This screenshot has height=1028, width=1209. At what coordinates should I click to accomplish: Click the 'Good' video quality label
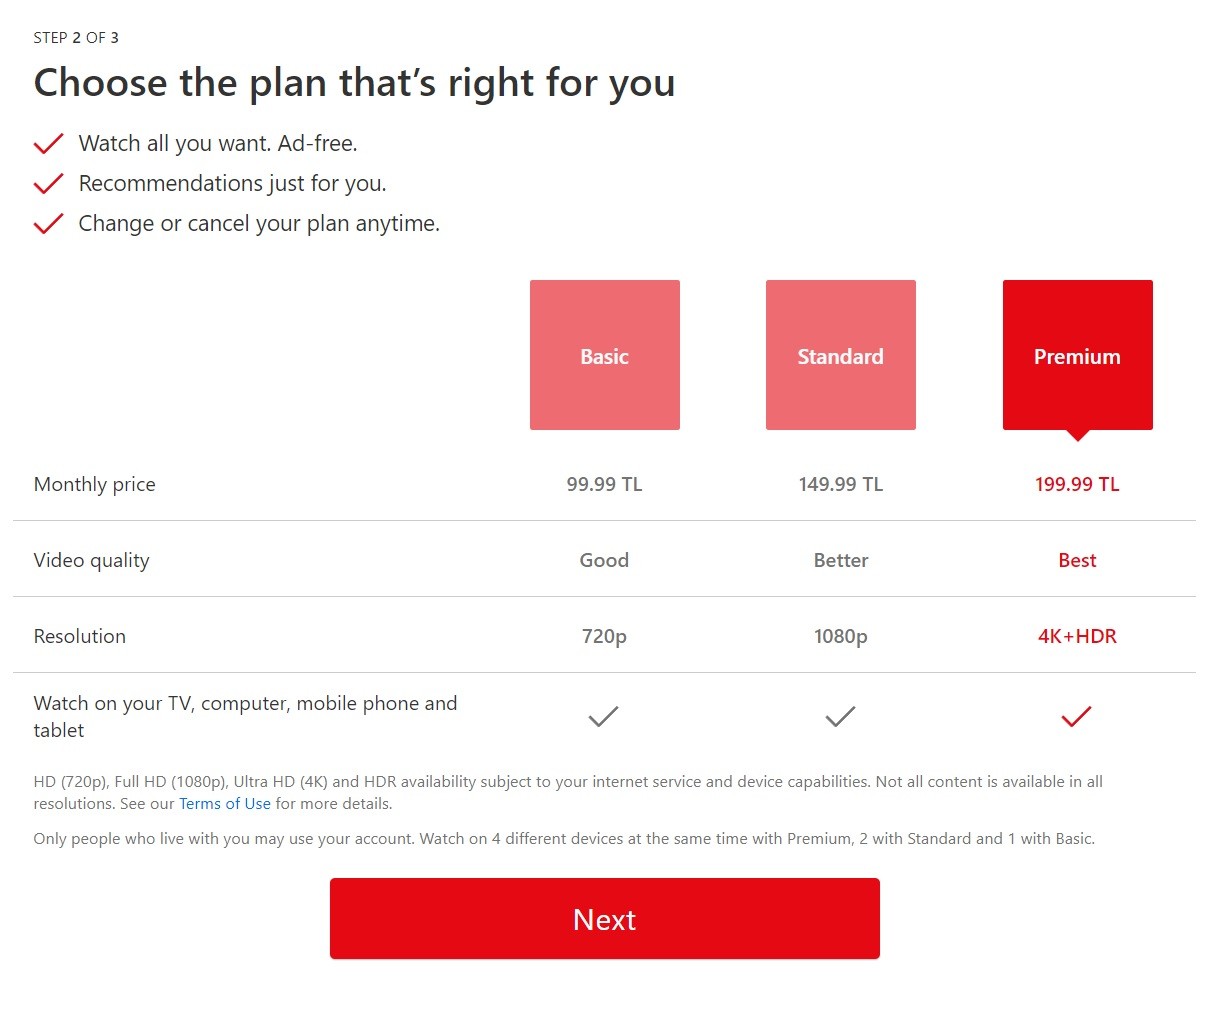604,561
